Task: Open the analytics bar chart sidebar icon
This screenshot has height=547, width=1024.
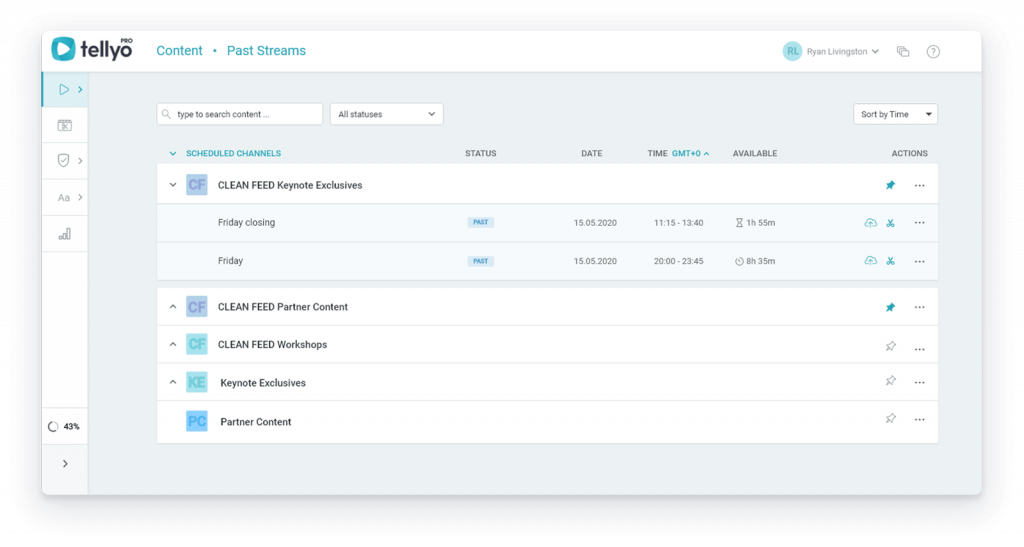Action: point(65,234)
